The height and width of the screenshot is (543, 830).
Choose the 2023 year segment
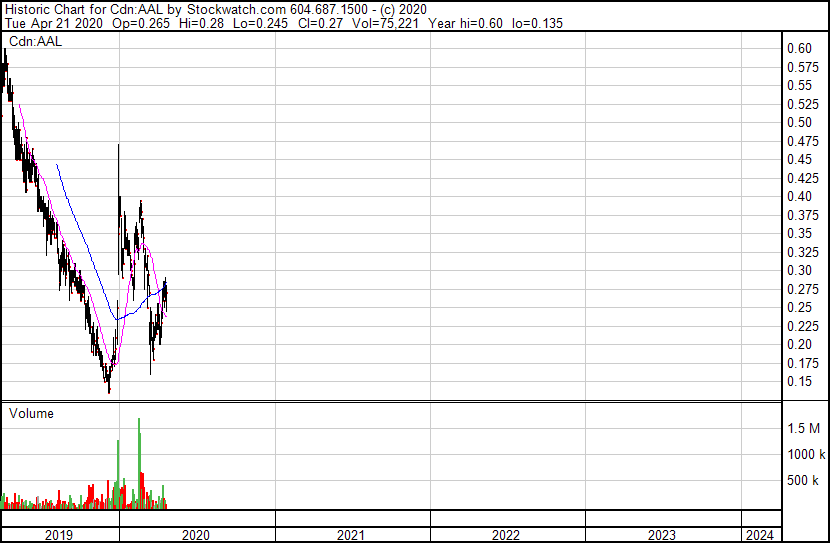[662, 535]
